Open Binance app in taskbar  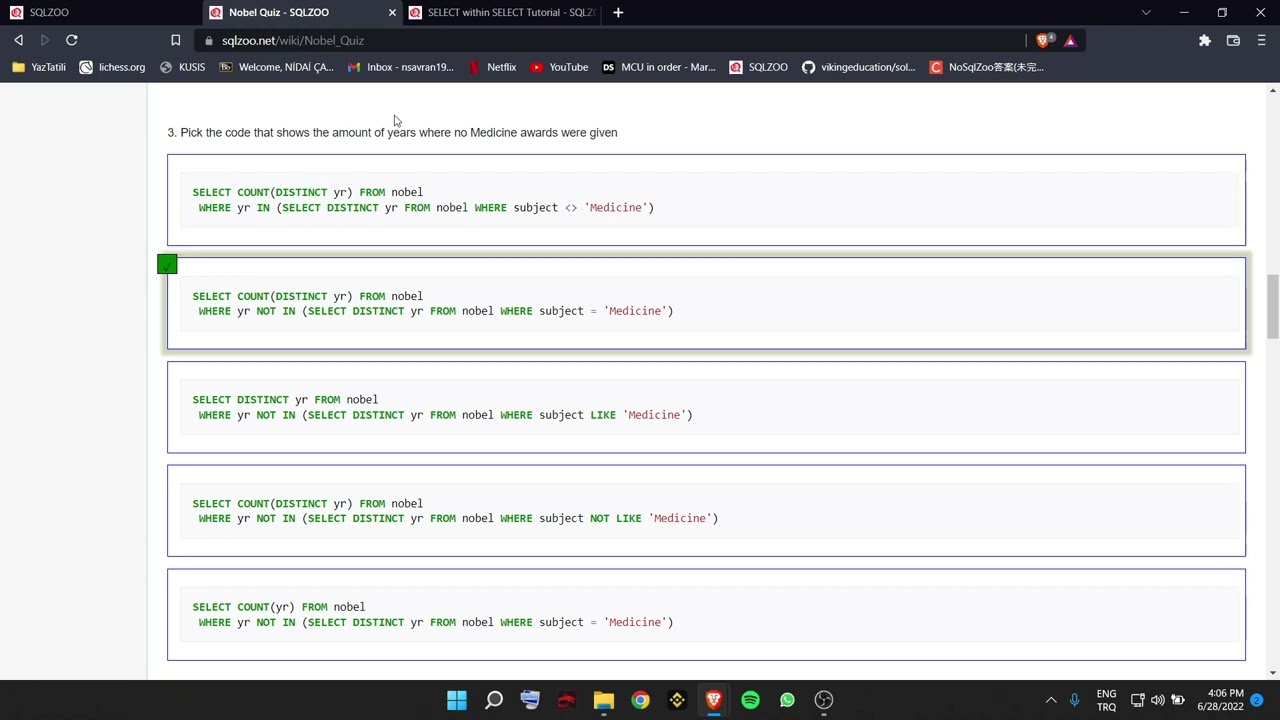coord(677,700)
